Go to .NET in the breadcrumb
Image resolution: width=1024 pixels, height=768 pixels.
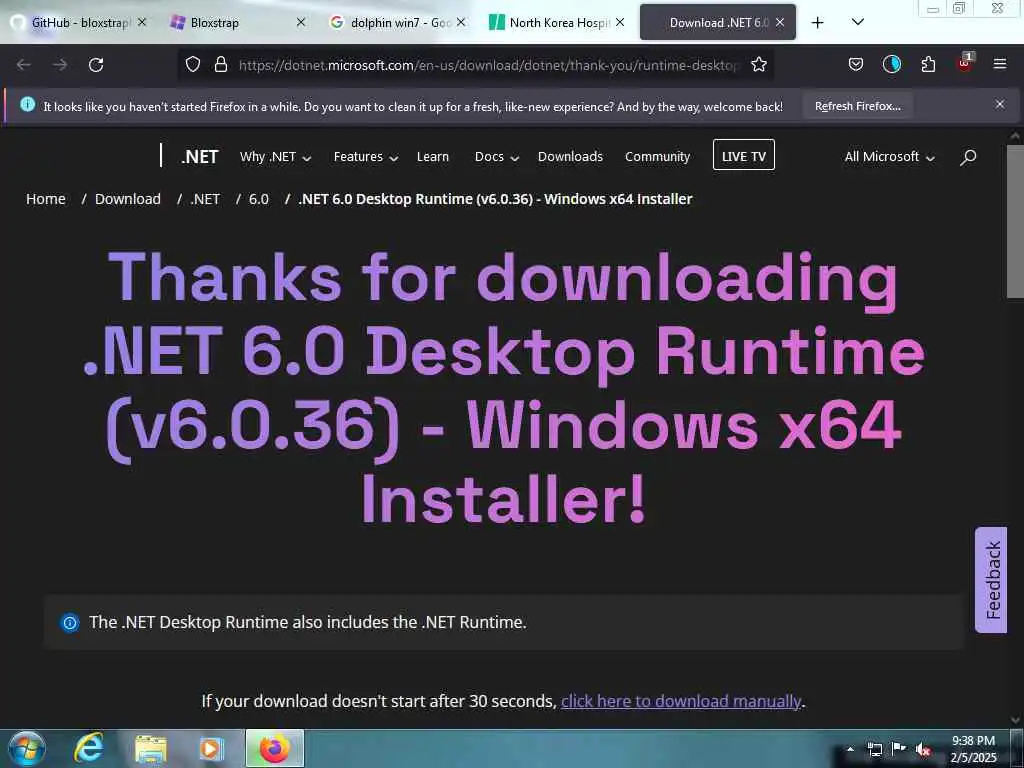[205, 199]
